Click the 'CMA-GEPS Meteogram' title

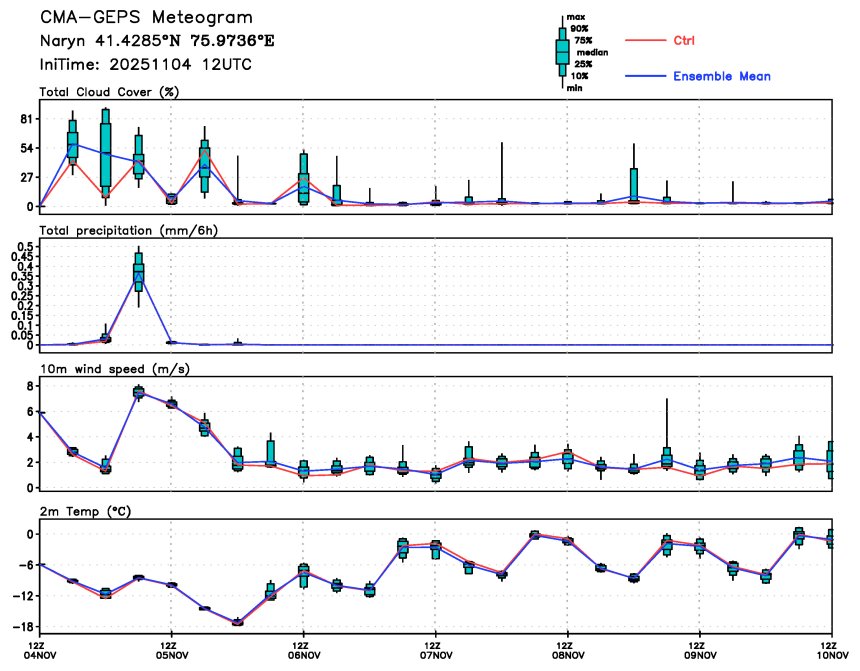click(x=146, y=18)
